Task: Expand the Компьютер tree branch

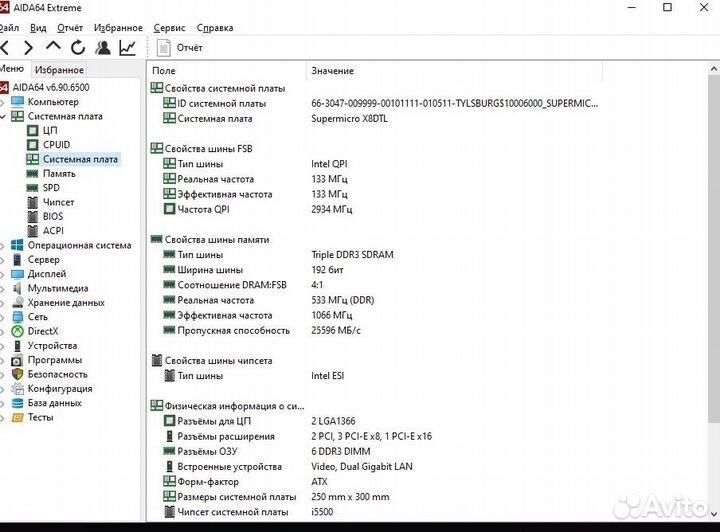Action: click(2, 102)
